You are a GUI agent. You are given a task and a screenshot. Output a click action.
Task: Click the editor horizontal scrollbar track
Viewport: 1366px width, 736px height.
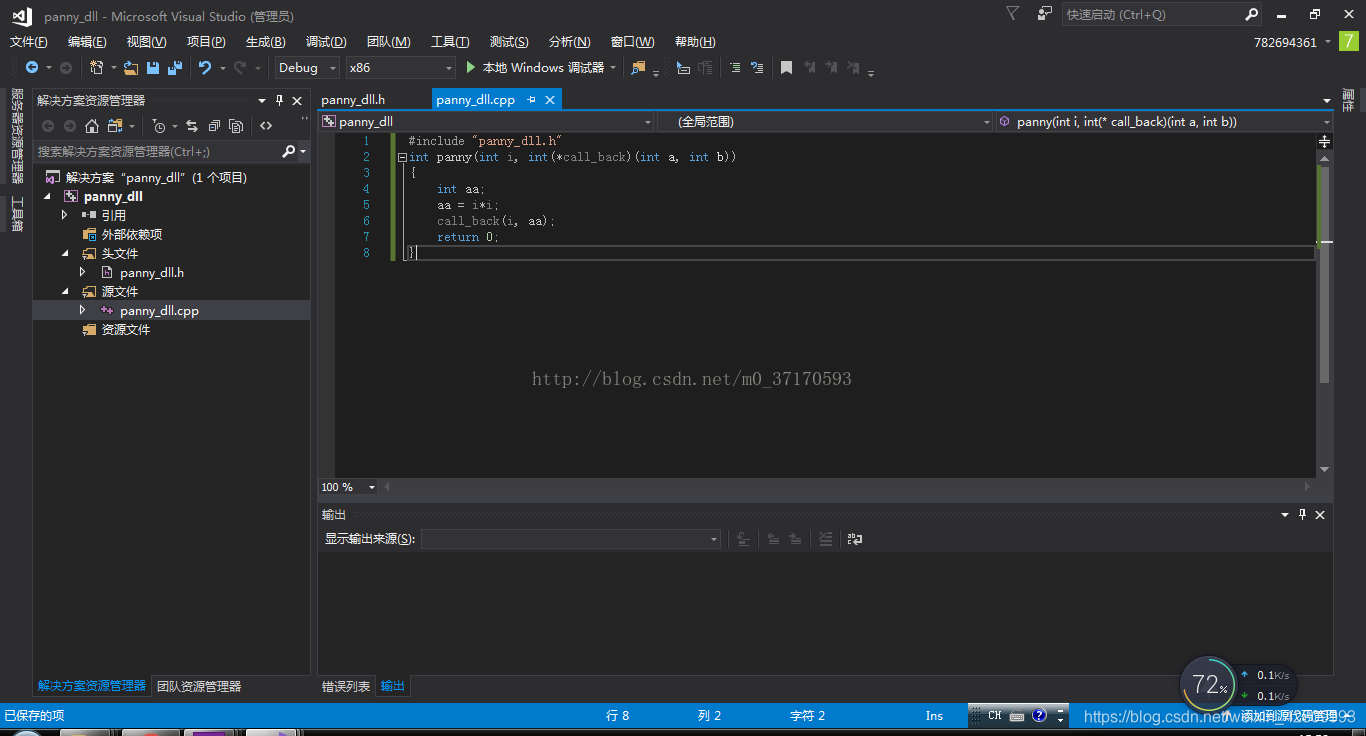pos(849,487)
